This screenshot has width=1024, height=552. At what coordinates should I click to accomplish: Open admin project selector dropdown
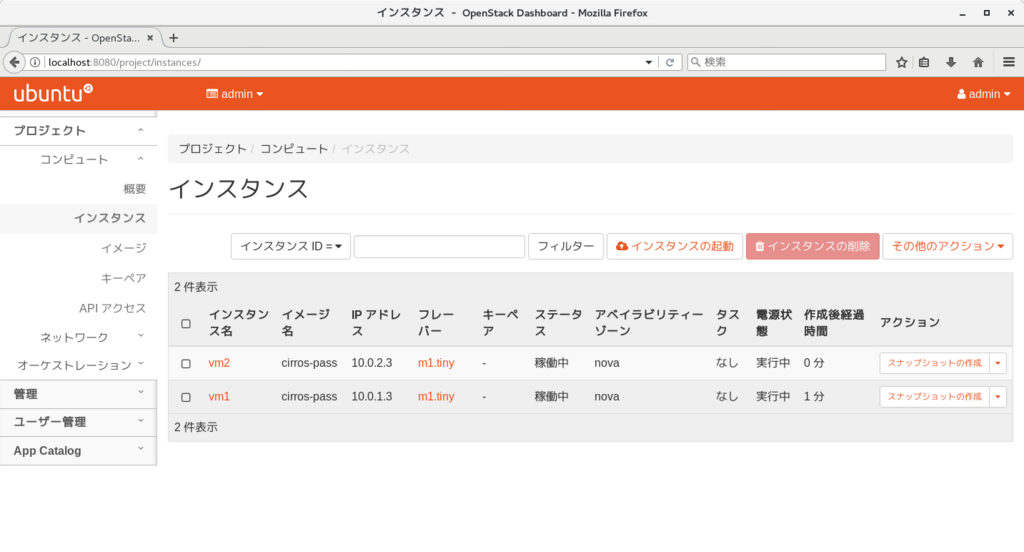click(234, 94)
